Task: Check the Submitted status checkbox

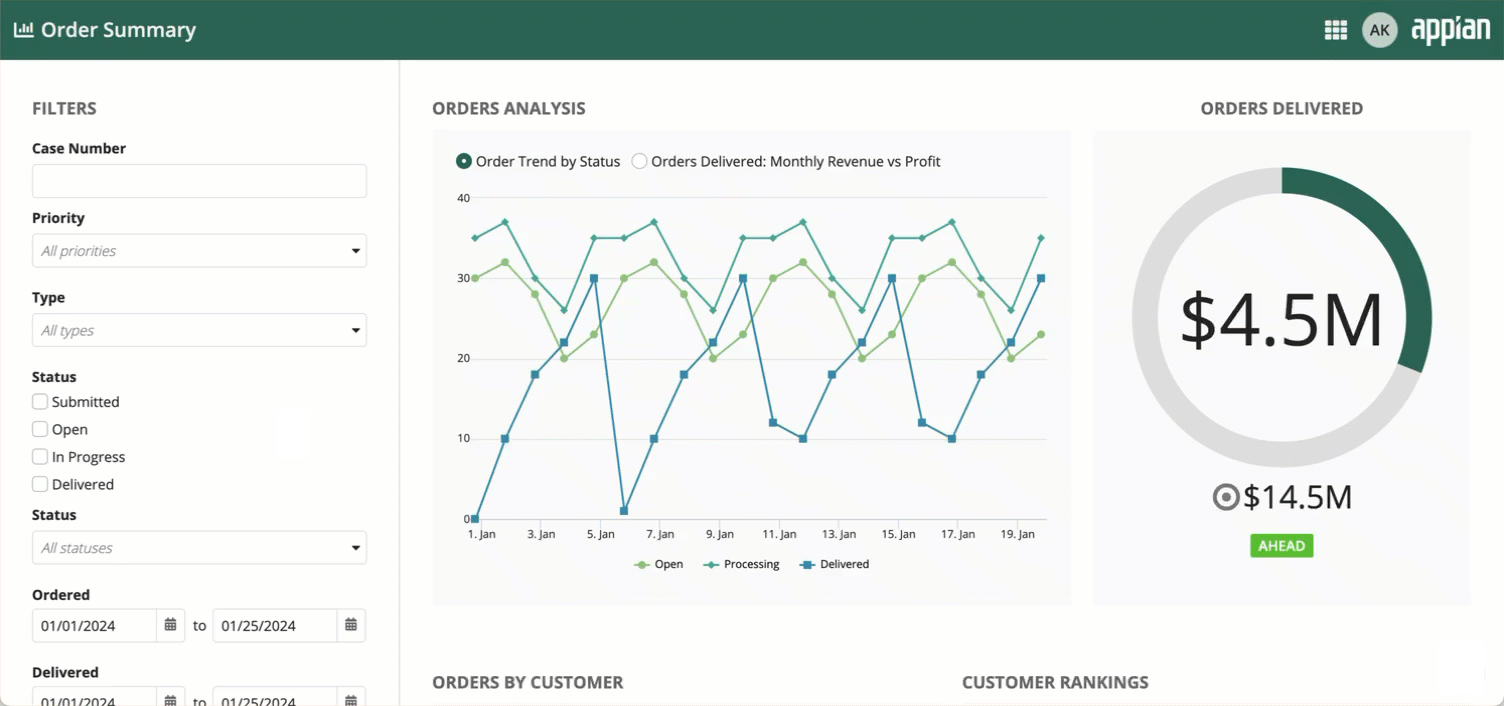Action: [x=40, y=402]
